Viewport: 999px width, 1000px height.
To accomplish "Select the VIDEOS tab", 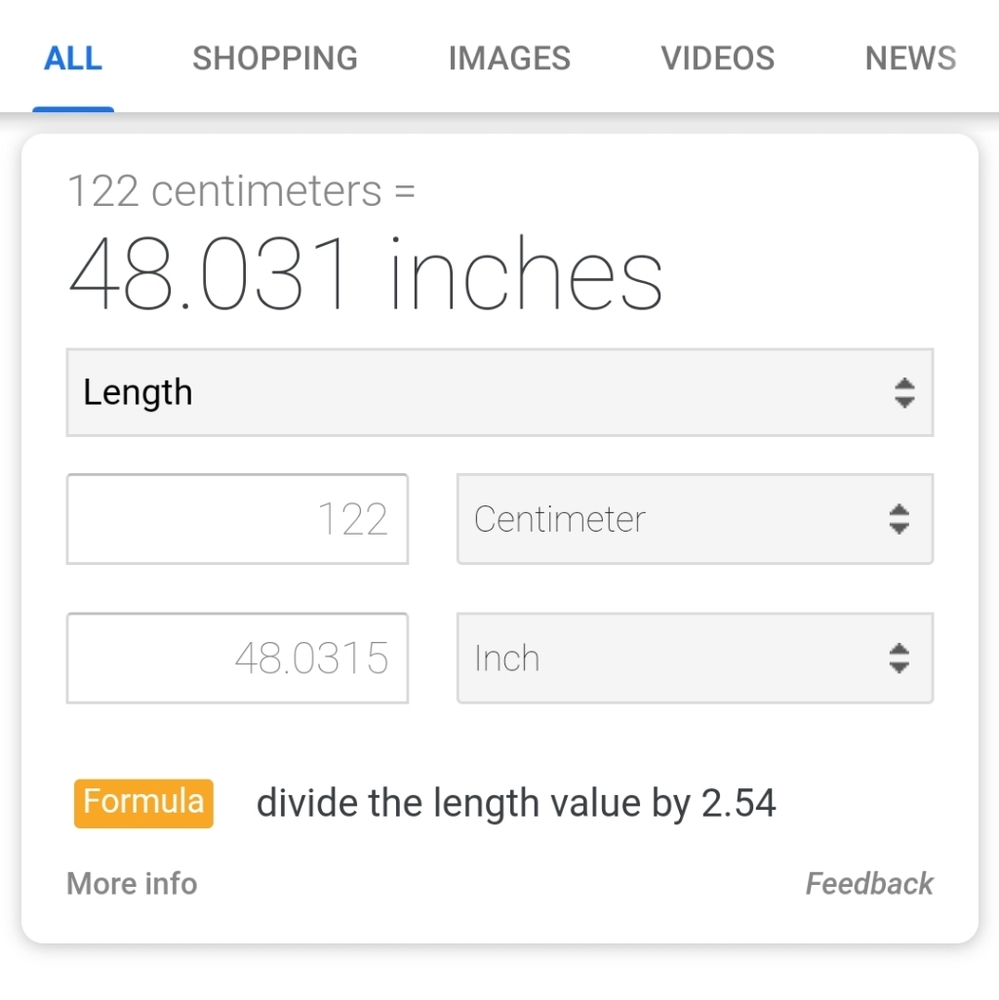I will pos(717,58).
